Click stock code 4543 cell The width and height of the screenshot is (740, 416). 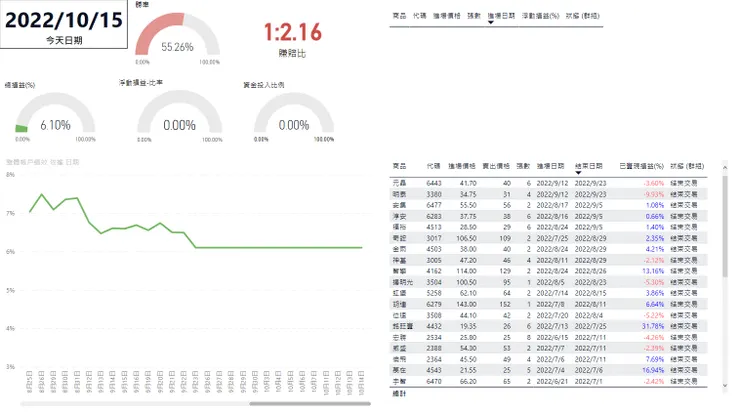(x=434, y=370)
